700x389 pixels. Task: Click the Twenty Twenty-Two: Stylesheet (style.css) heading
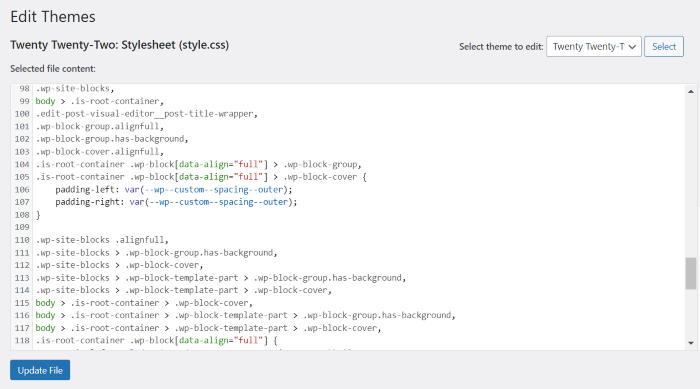click(120, 45)
